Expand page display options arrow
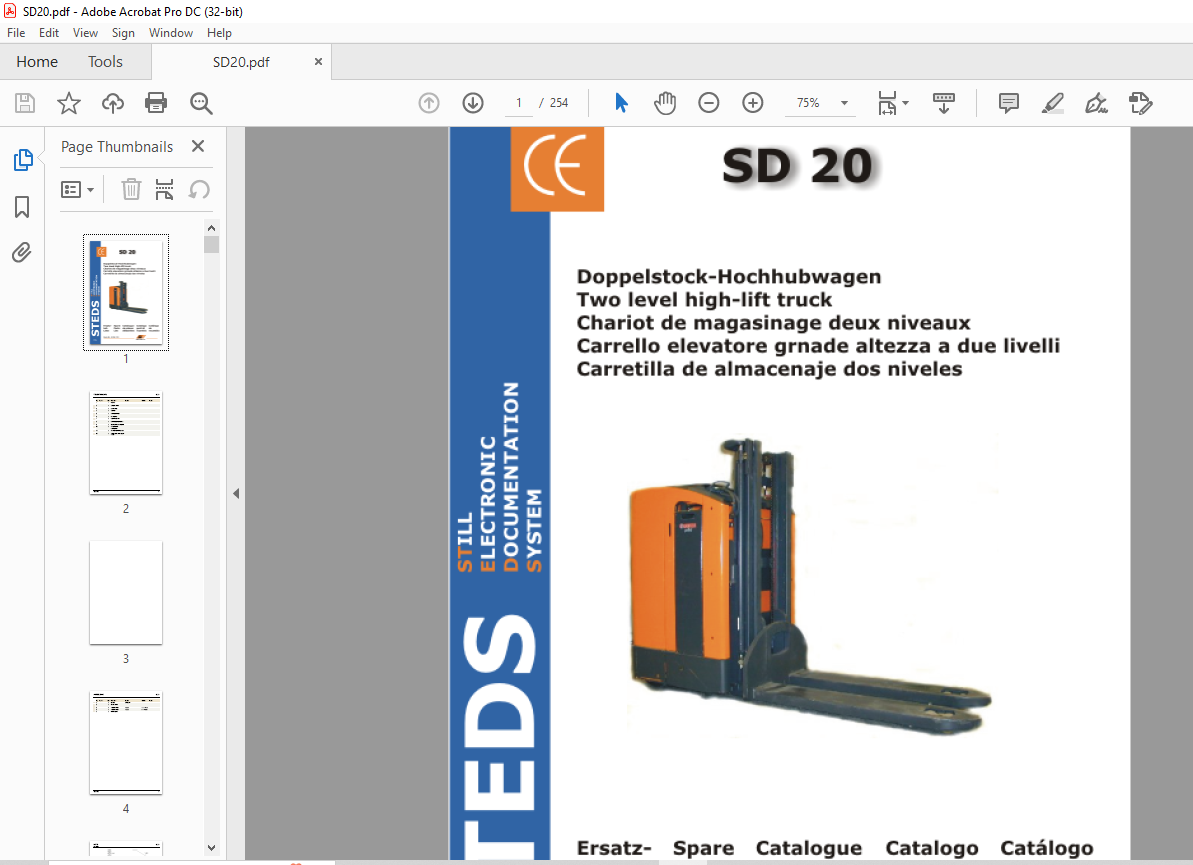Screen dimensions: 1193x865 pyautogui.click(x=905, y=103)
